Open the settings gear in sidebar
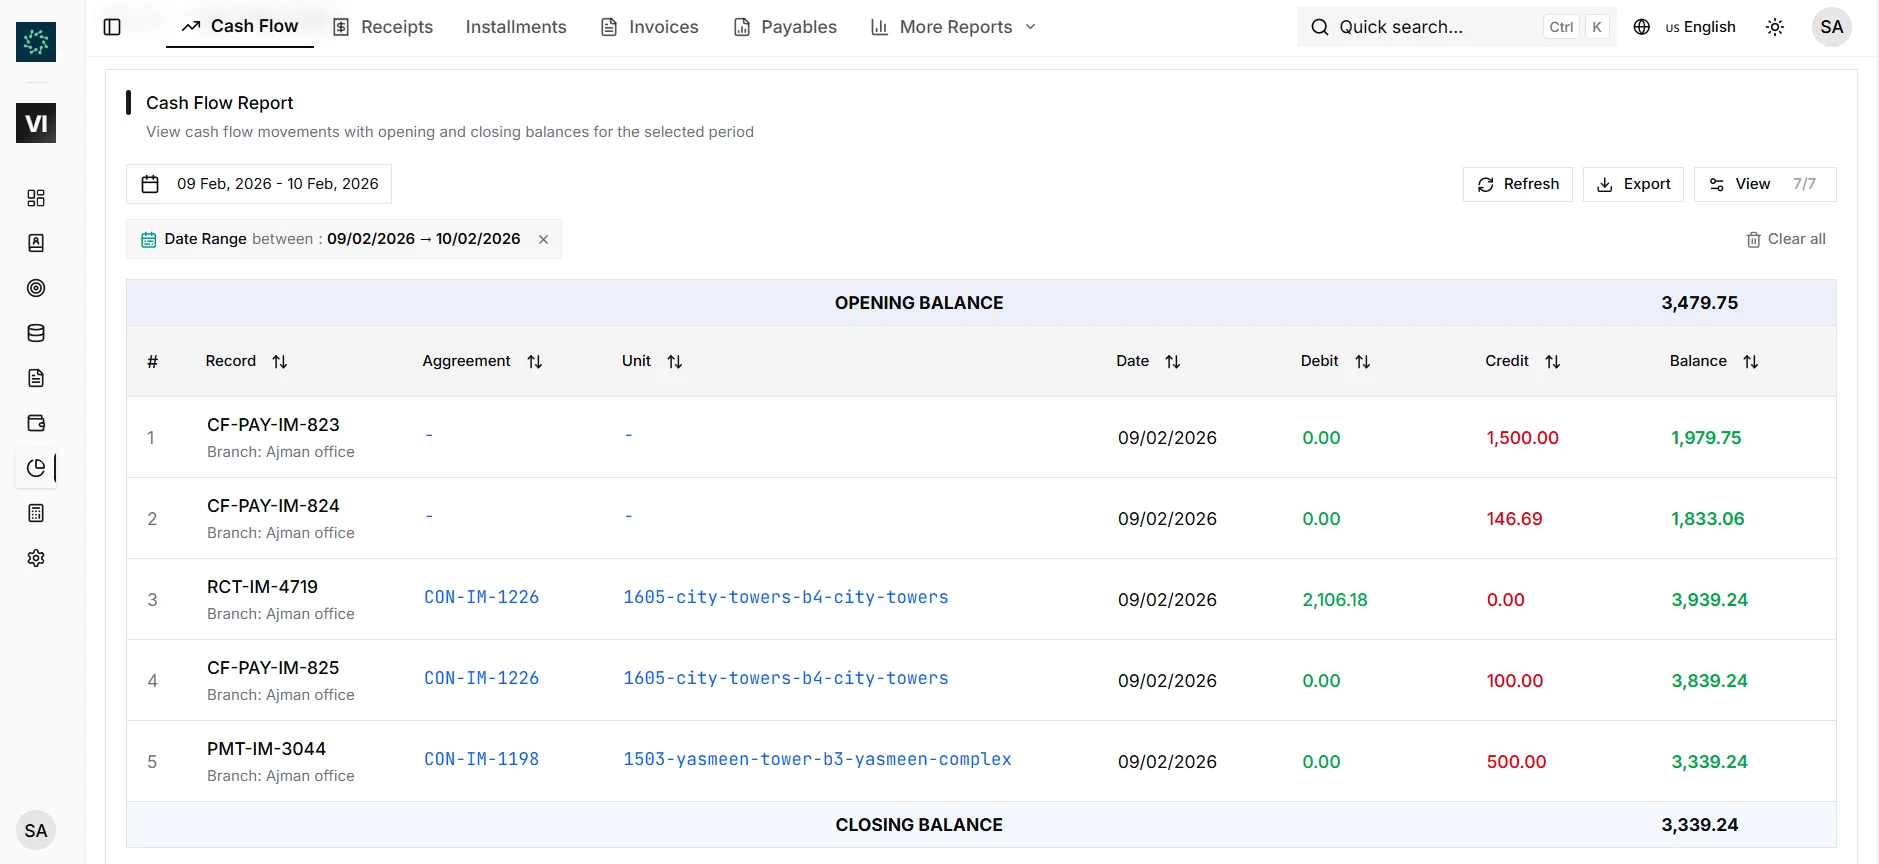 click(36, 558)
